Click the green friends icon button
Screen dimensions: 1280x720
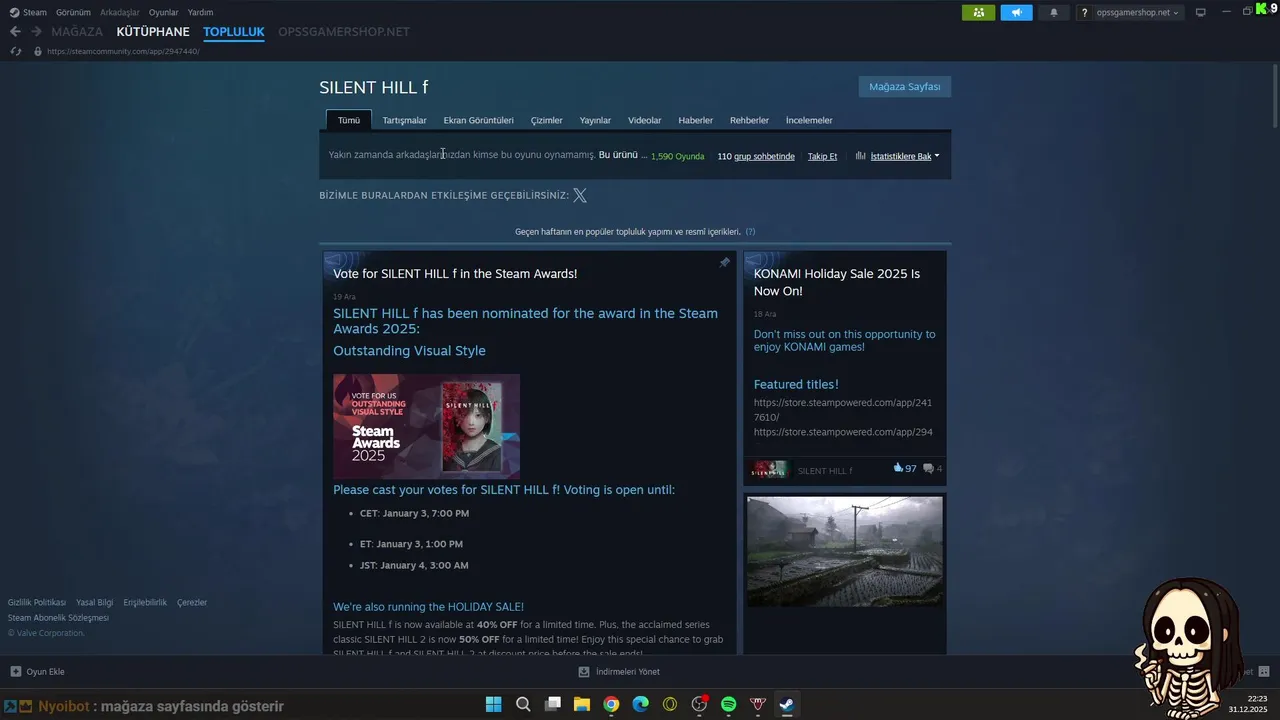click(978, 13)
